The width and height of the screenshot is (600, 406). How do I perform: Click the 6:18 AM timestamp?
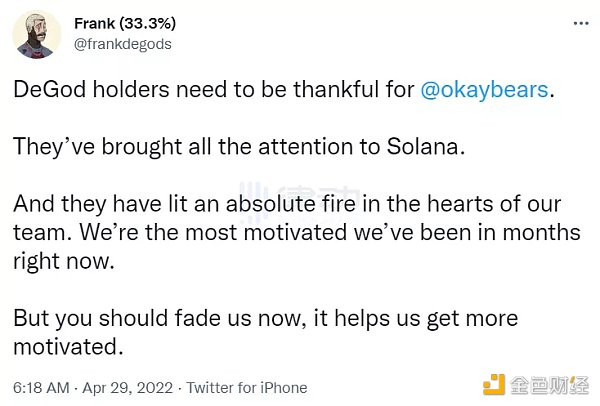point(39,387)
